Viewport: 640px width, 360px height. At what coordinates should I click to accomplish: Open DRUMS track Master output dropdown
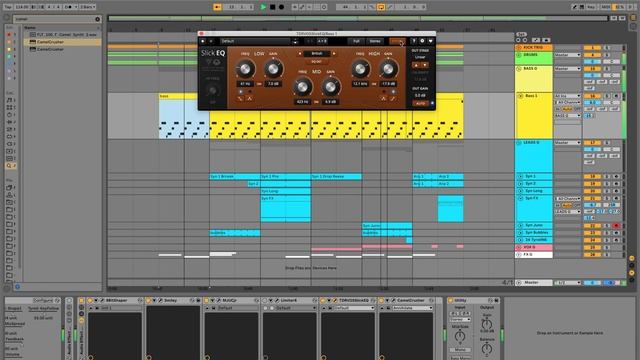[567, 55]
